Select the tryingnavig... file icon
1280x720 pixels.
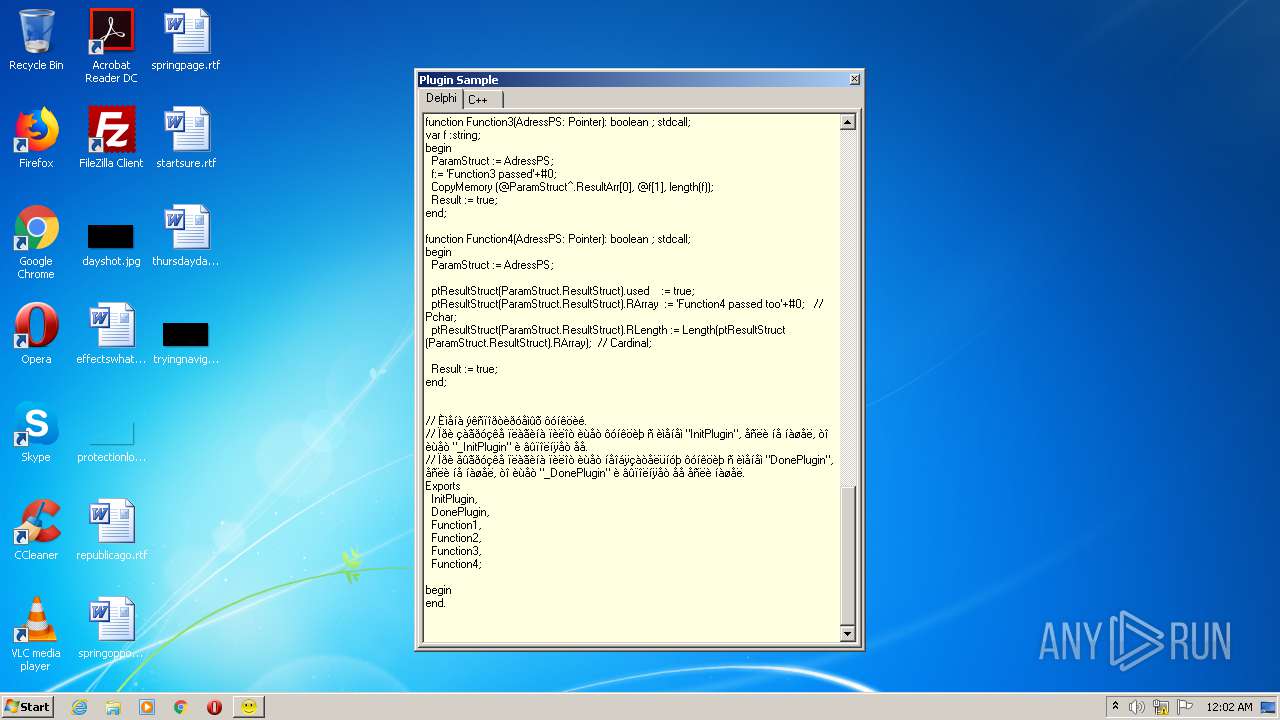[x=186, y=343]
